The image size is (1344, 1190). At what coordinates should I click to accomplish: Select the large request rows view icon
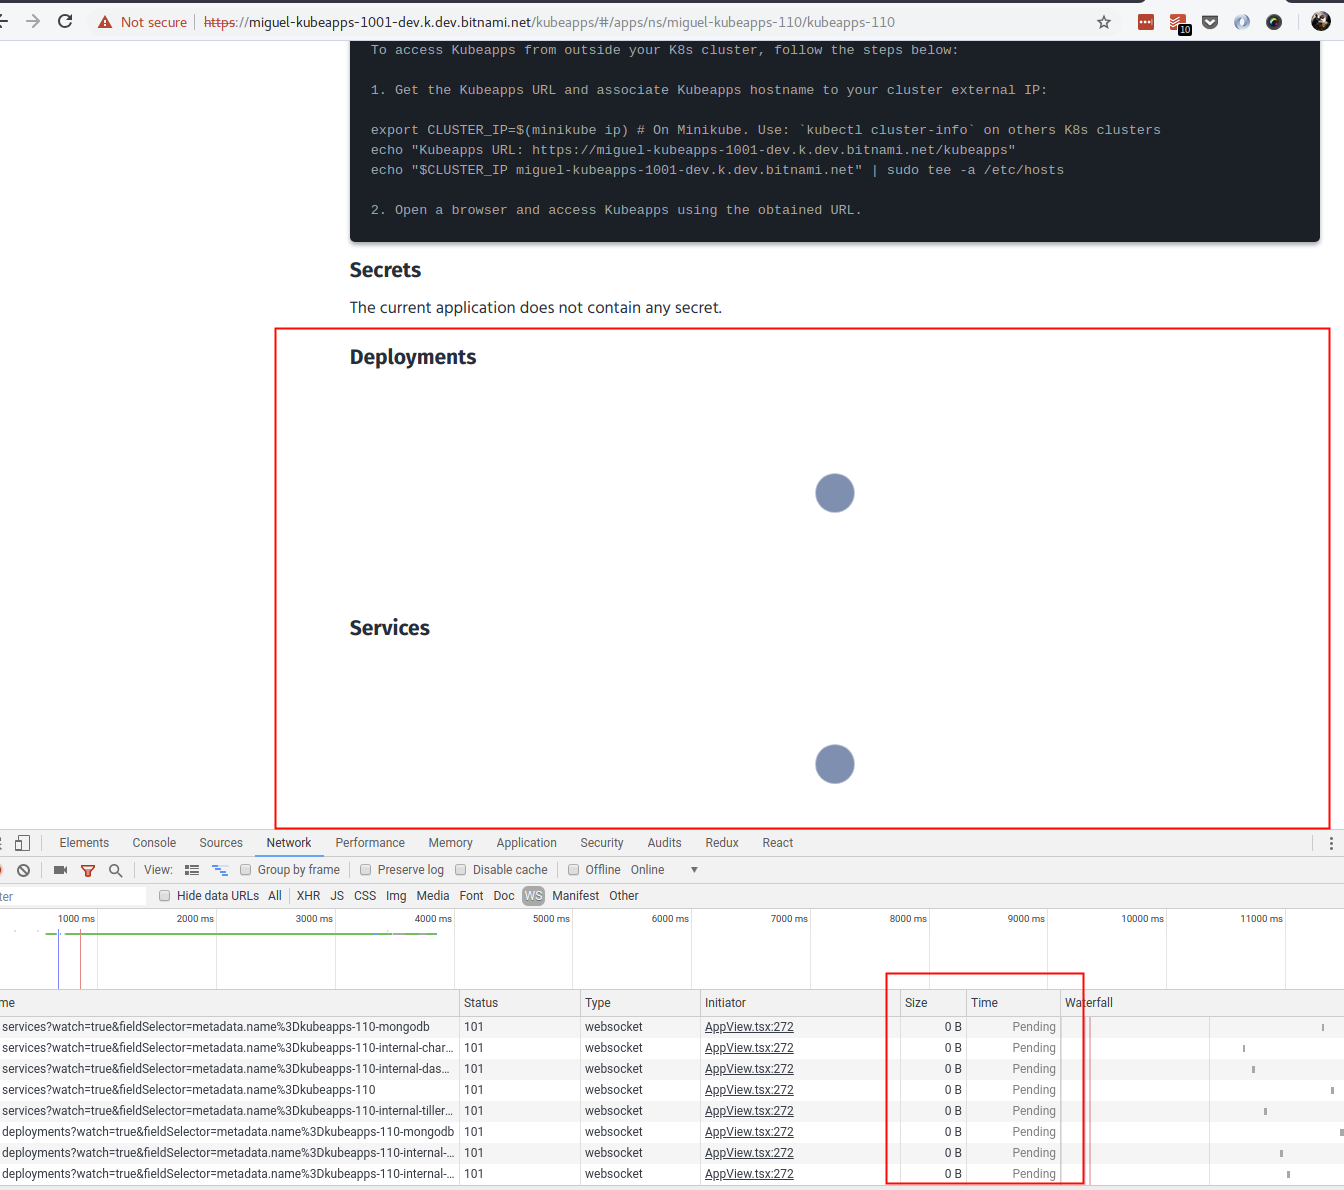[191, 869]
